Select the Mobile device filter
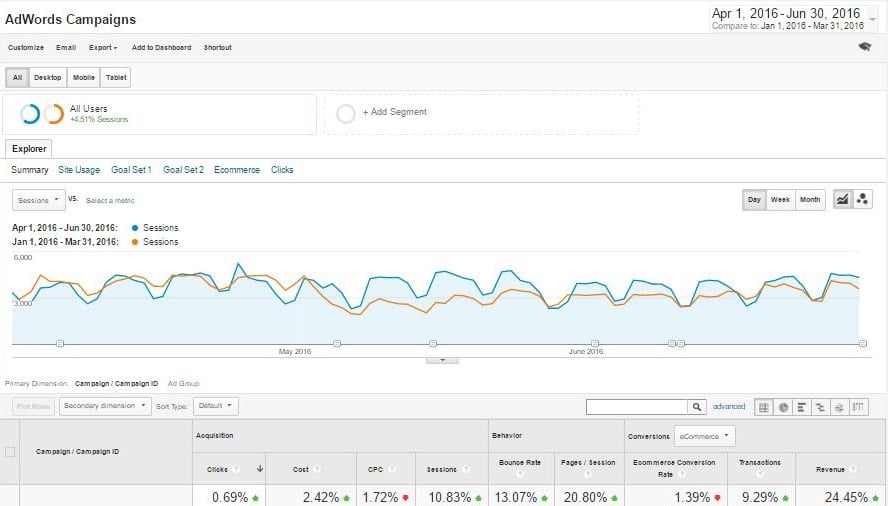 coord(84,78)
